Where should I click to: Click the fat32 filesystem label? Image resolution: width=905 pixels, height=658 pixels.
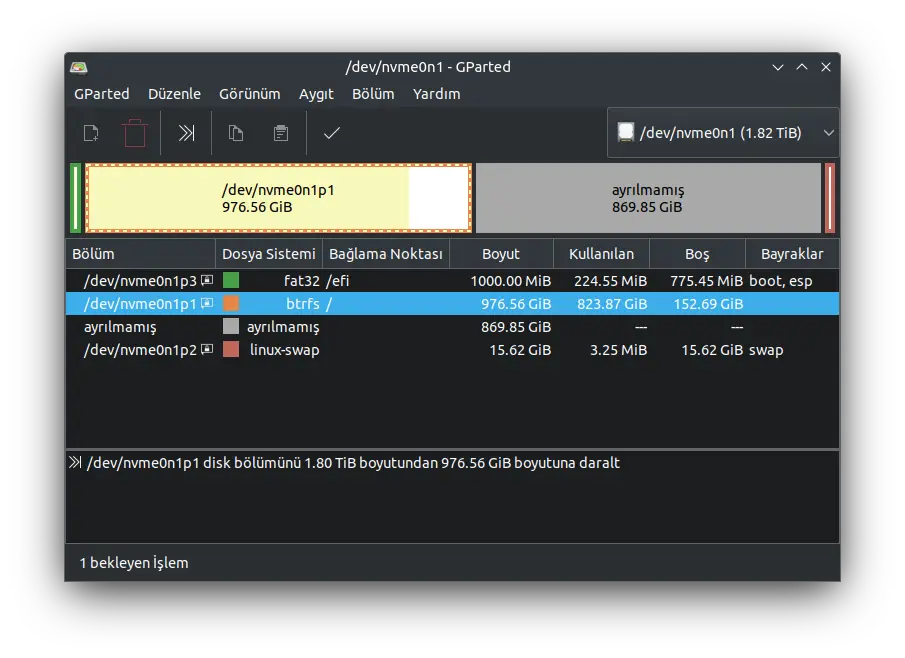[x=301, y=281]
